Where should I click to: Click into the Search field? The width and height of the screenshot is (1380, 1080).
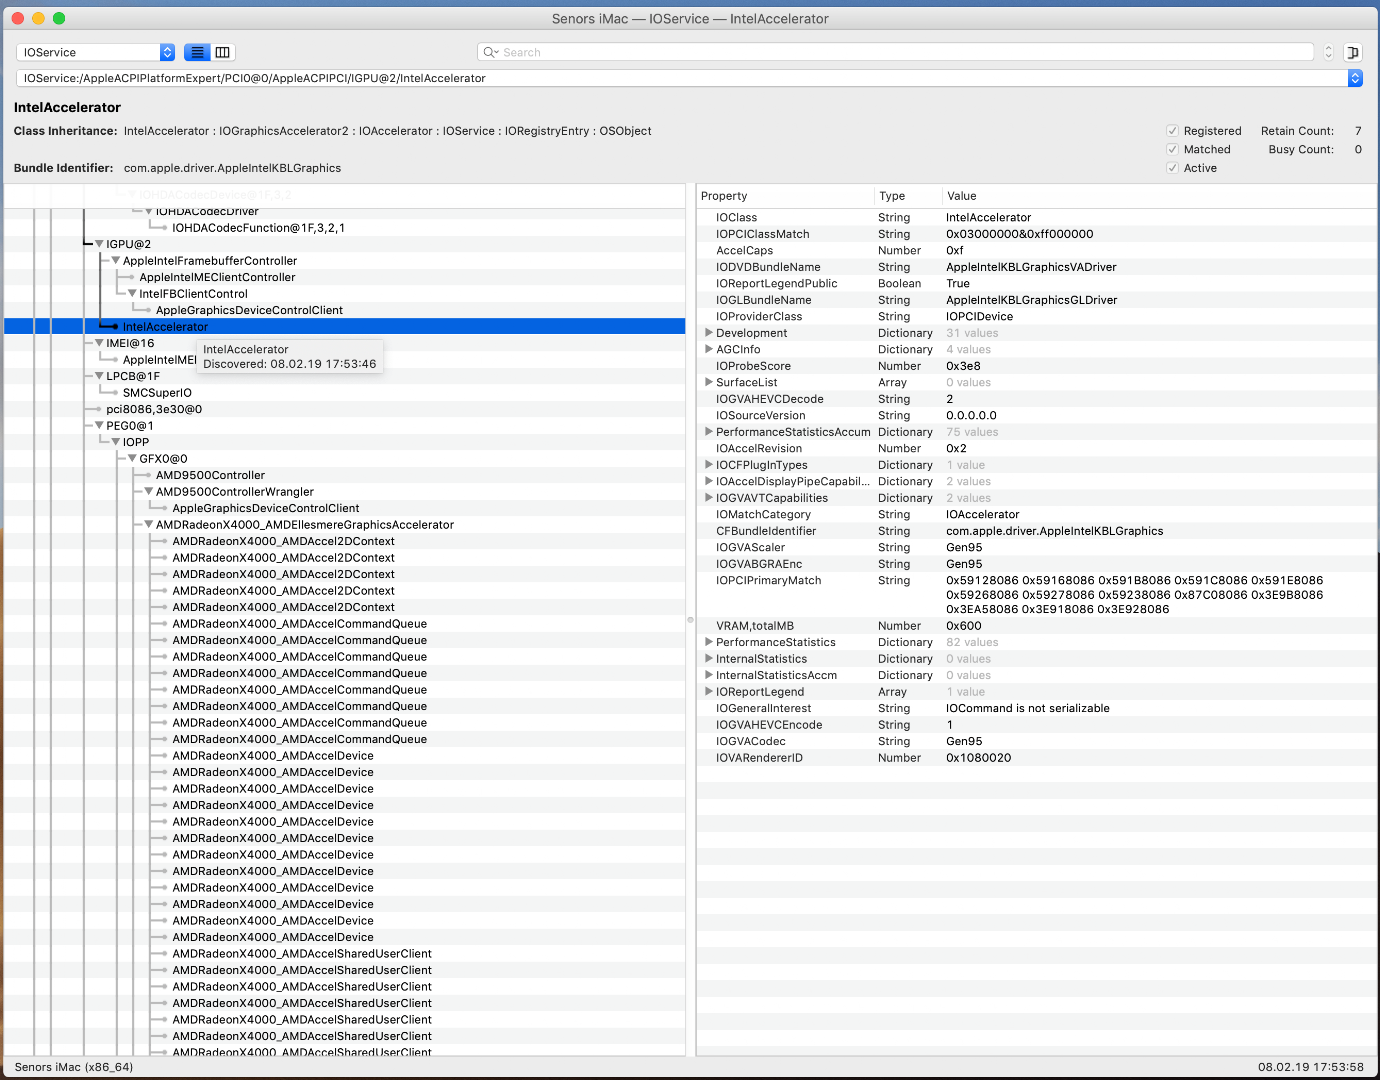click(x=900, y=52)
